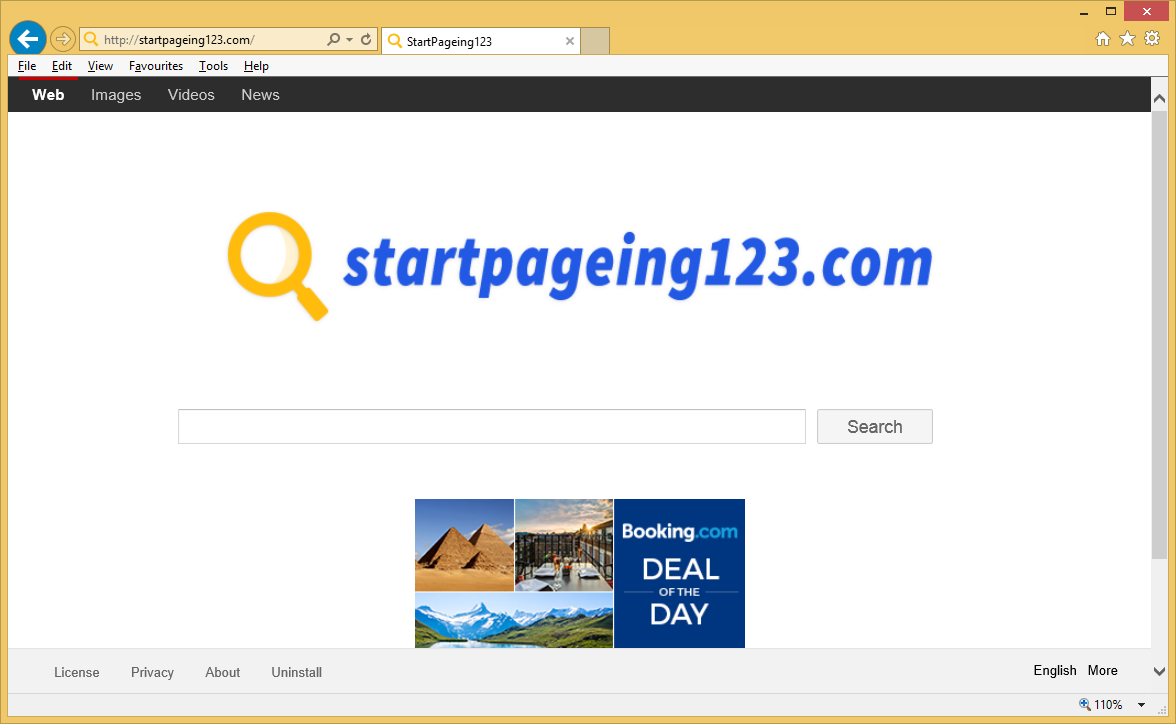Expand the zoom level dropdown arrow
The width and height of the screenshot is (1176, 724).
tap(1142, 704)
